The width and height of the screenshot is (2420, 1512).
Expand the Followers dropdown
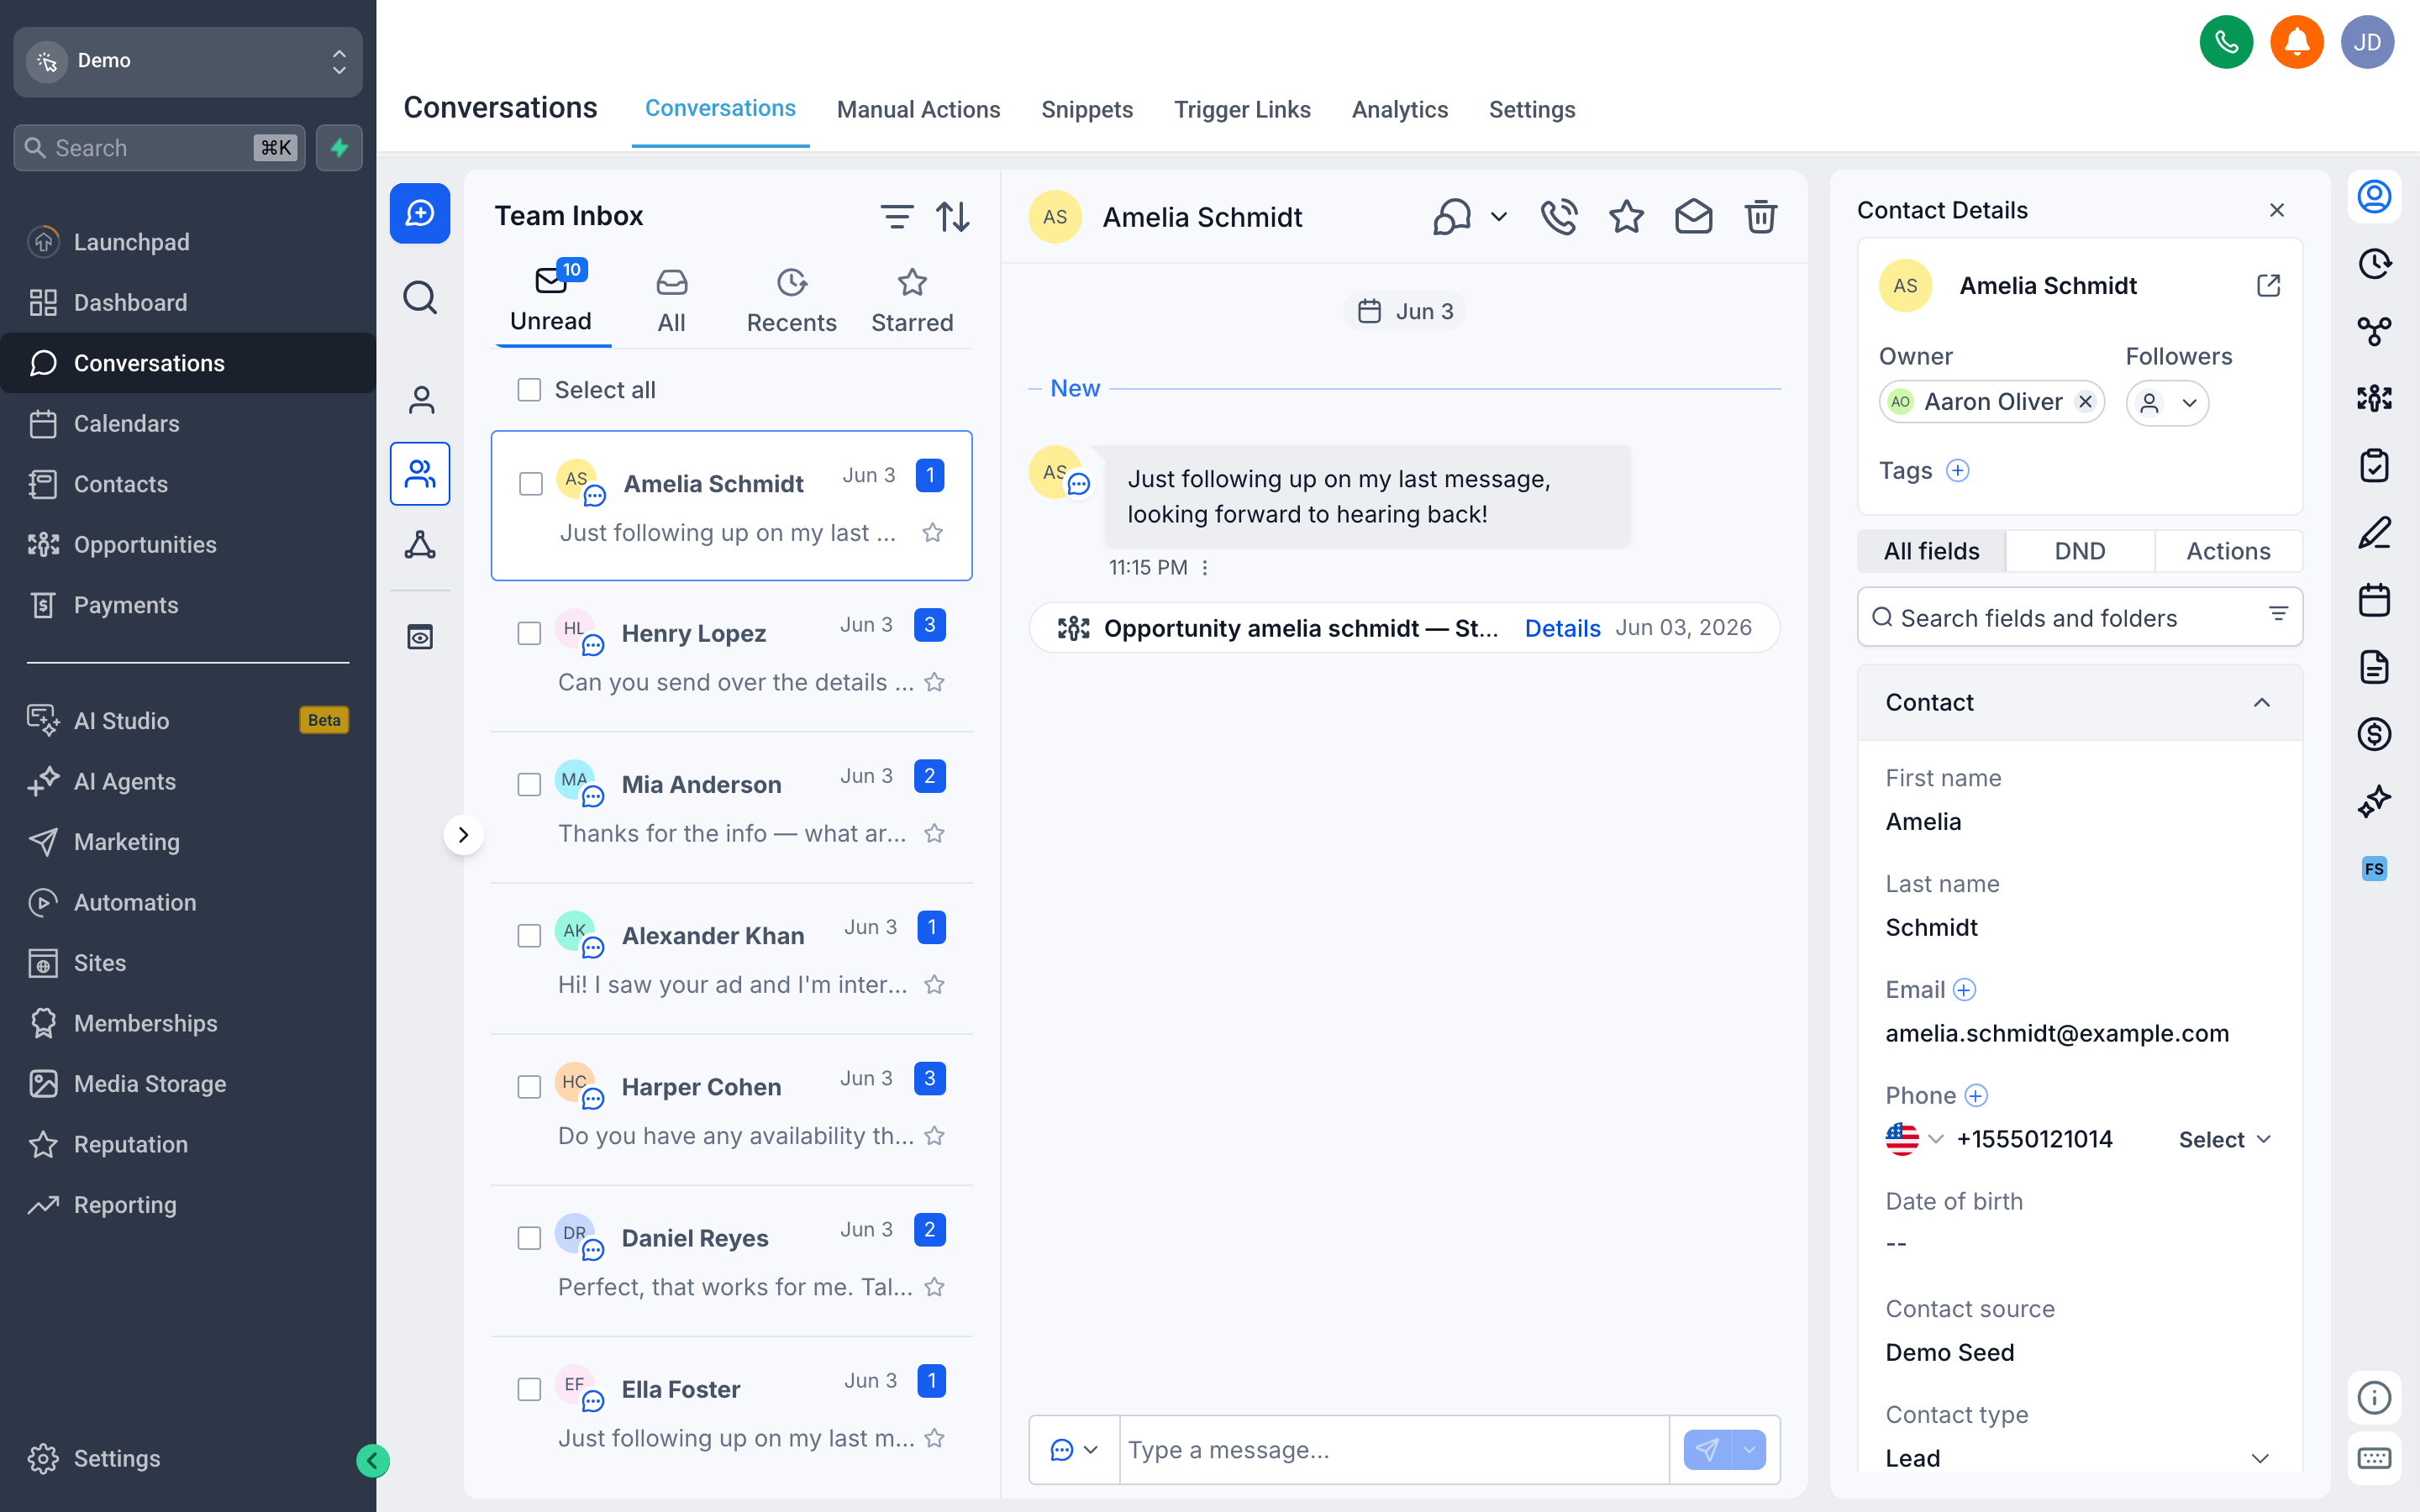[x=2167, y=403]
